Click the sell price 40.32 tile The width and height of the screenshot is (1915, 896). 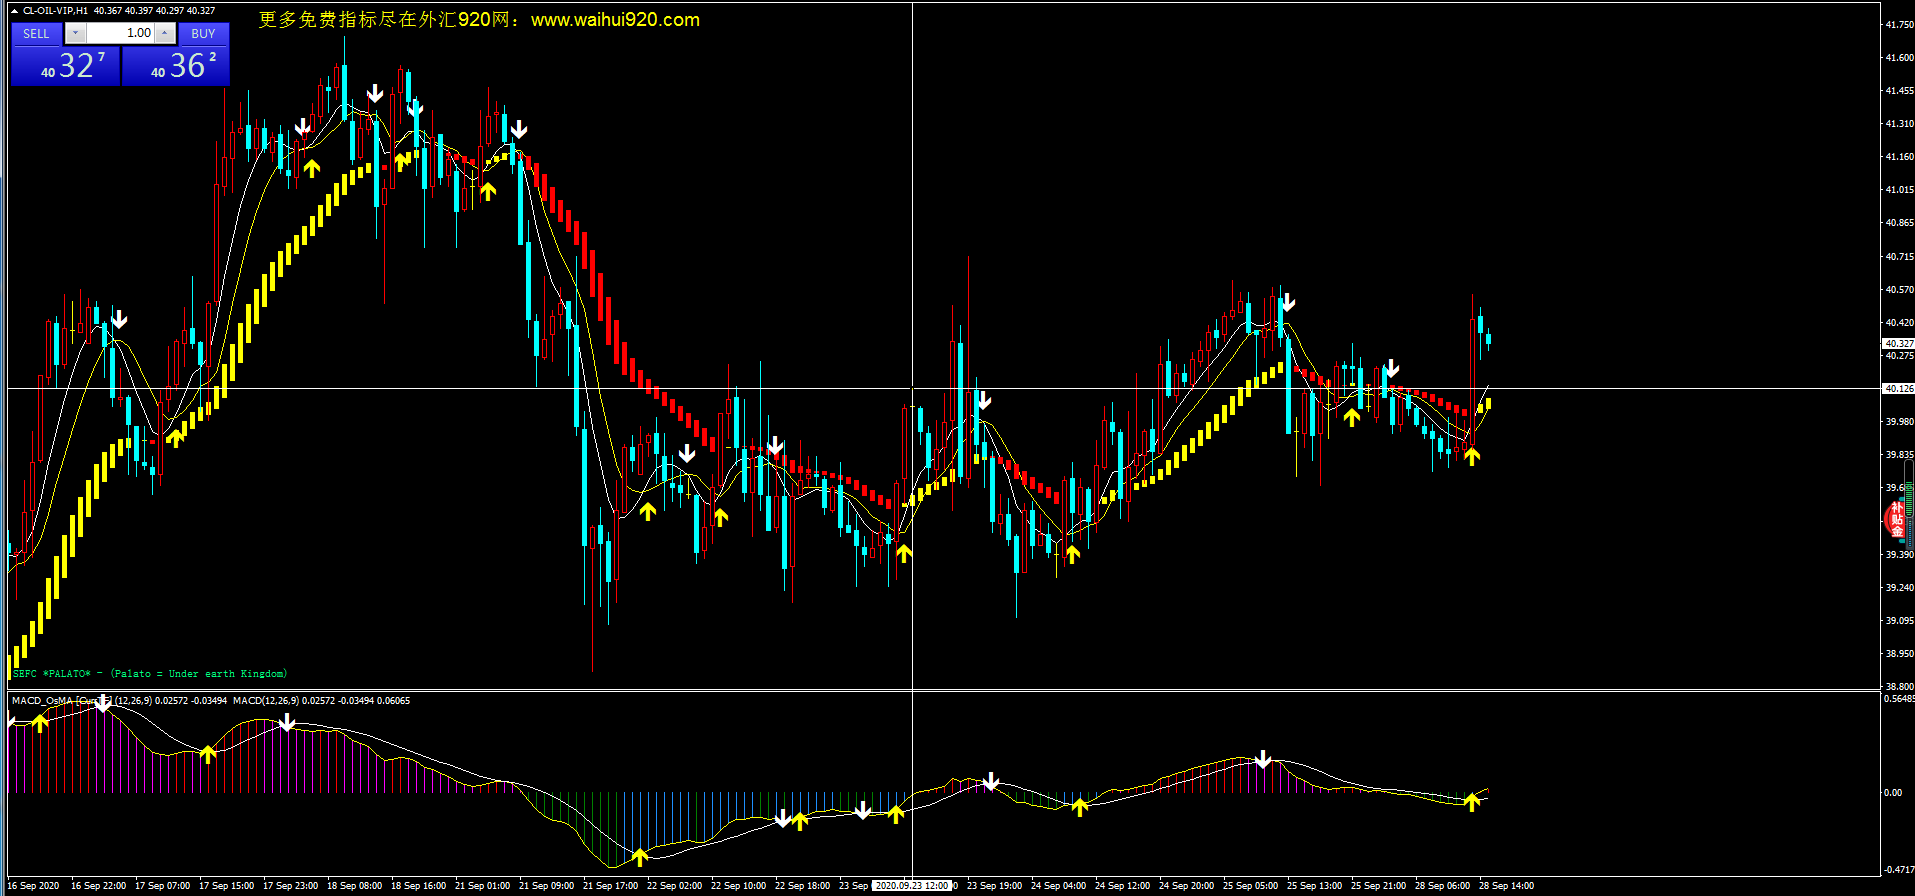point(66,66)
